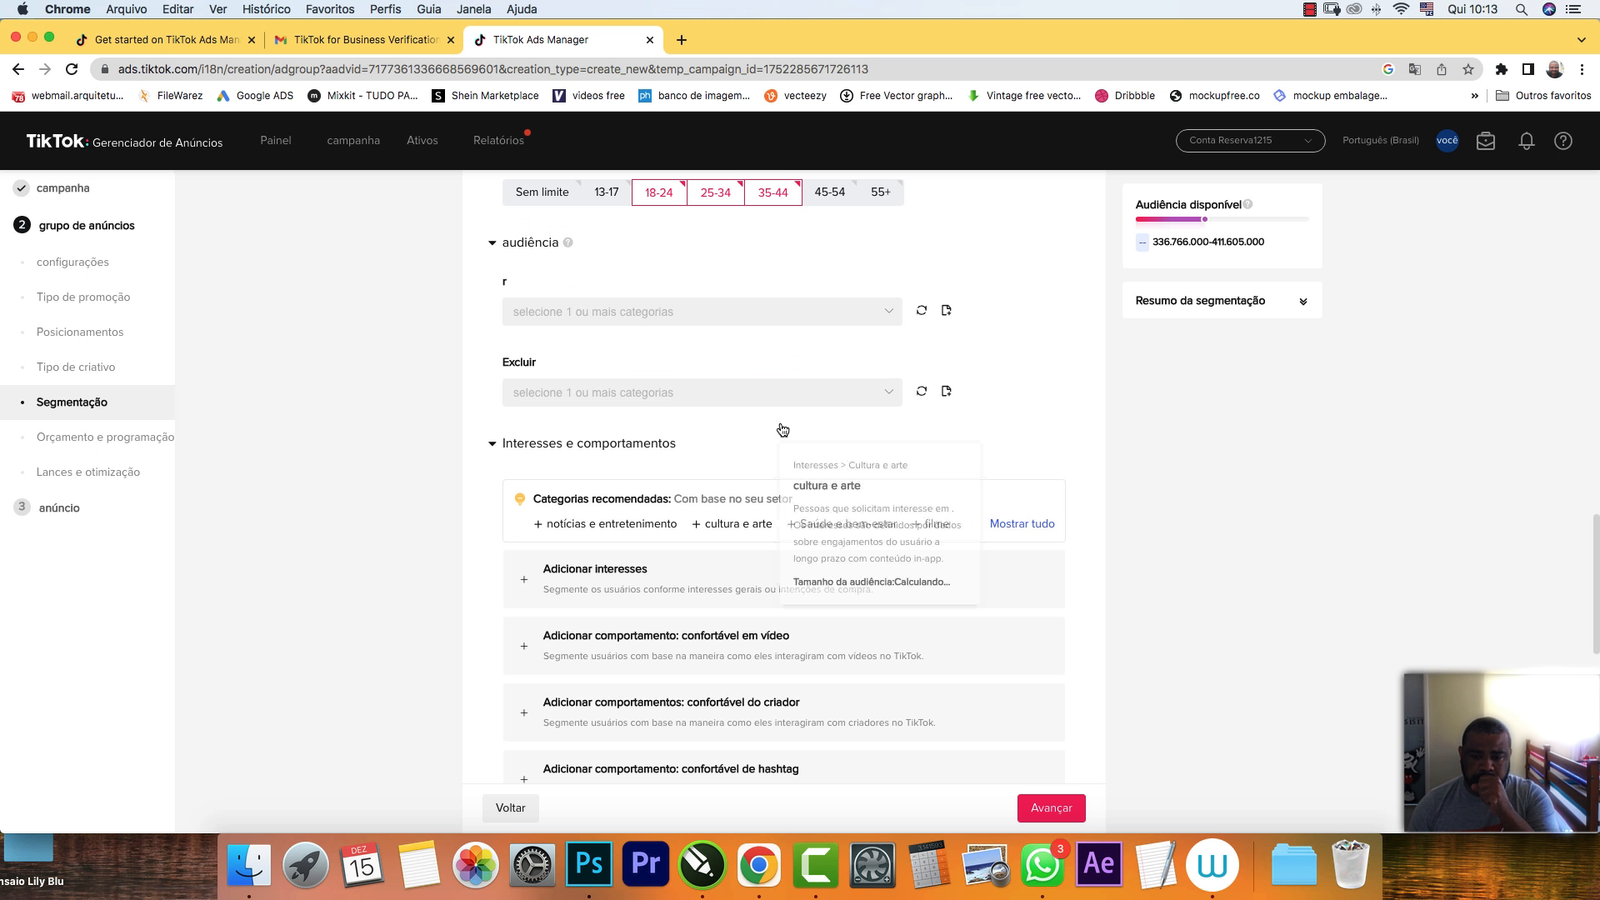This screenshot has width=1600, height=900.
Task: Reload the page with the browser refresh button
Action: click(71, 69)
